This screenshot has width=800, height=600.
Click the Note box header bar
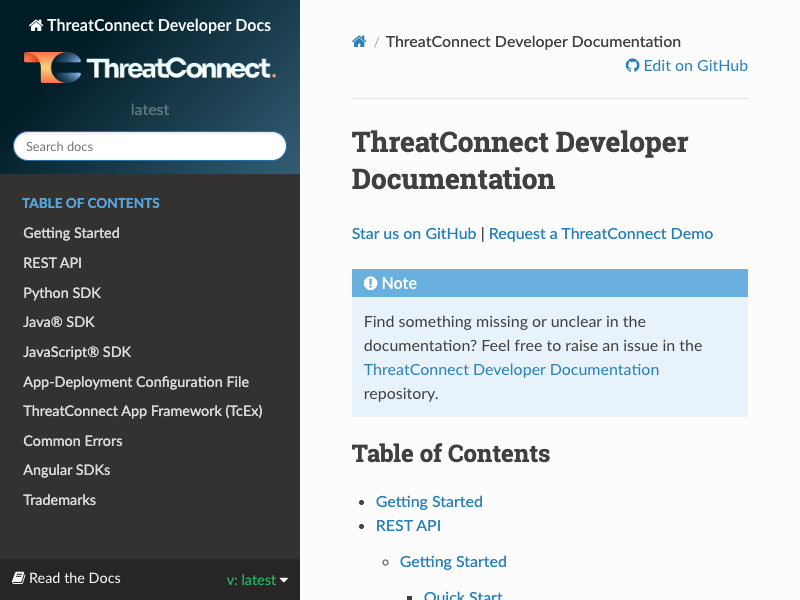point(550,283)
